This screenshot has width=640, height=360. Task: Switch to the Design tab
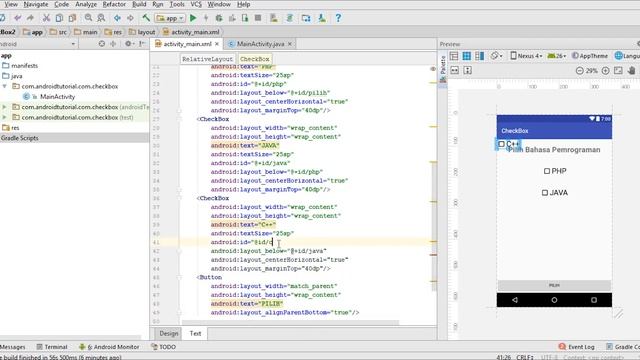169,333
